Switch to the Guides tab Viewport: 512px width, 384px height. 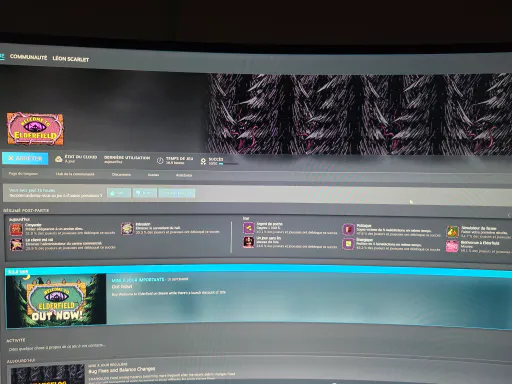[153, 175]
